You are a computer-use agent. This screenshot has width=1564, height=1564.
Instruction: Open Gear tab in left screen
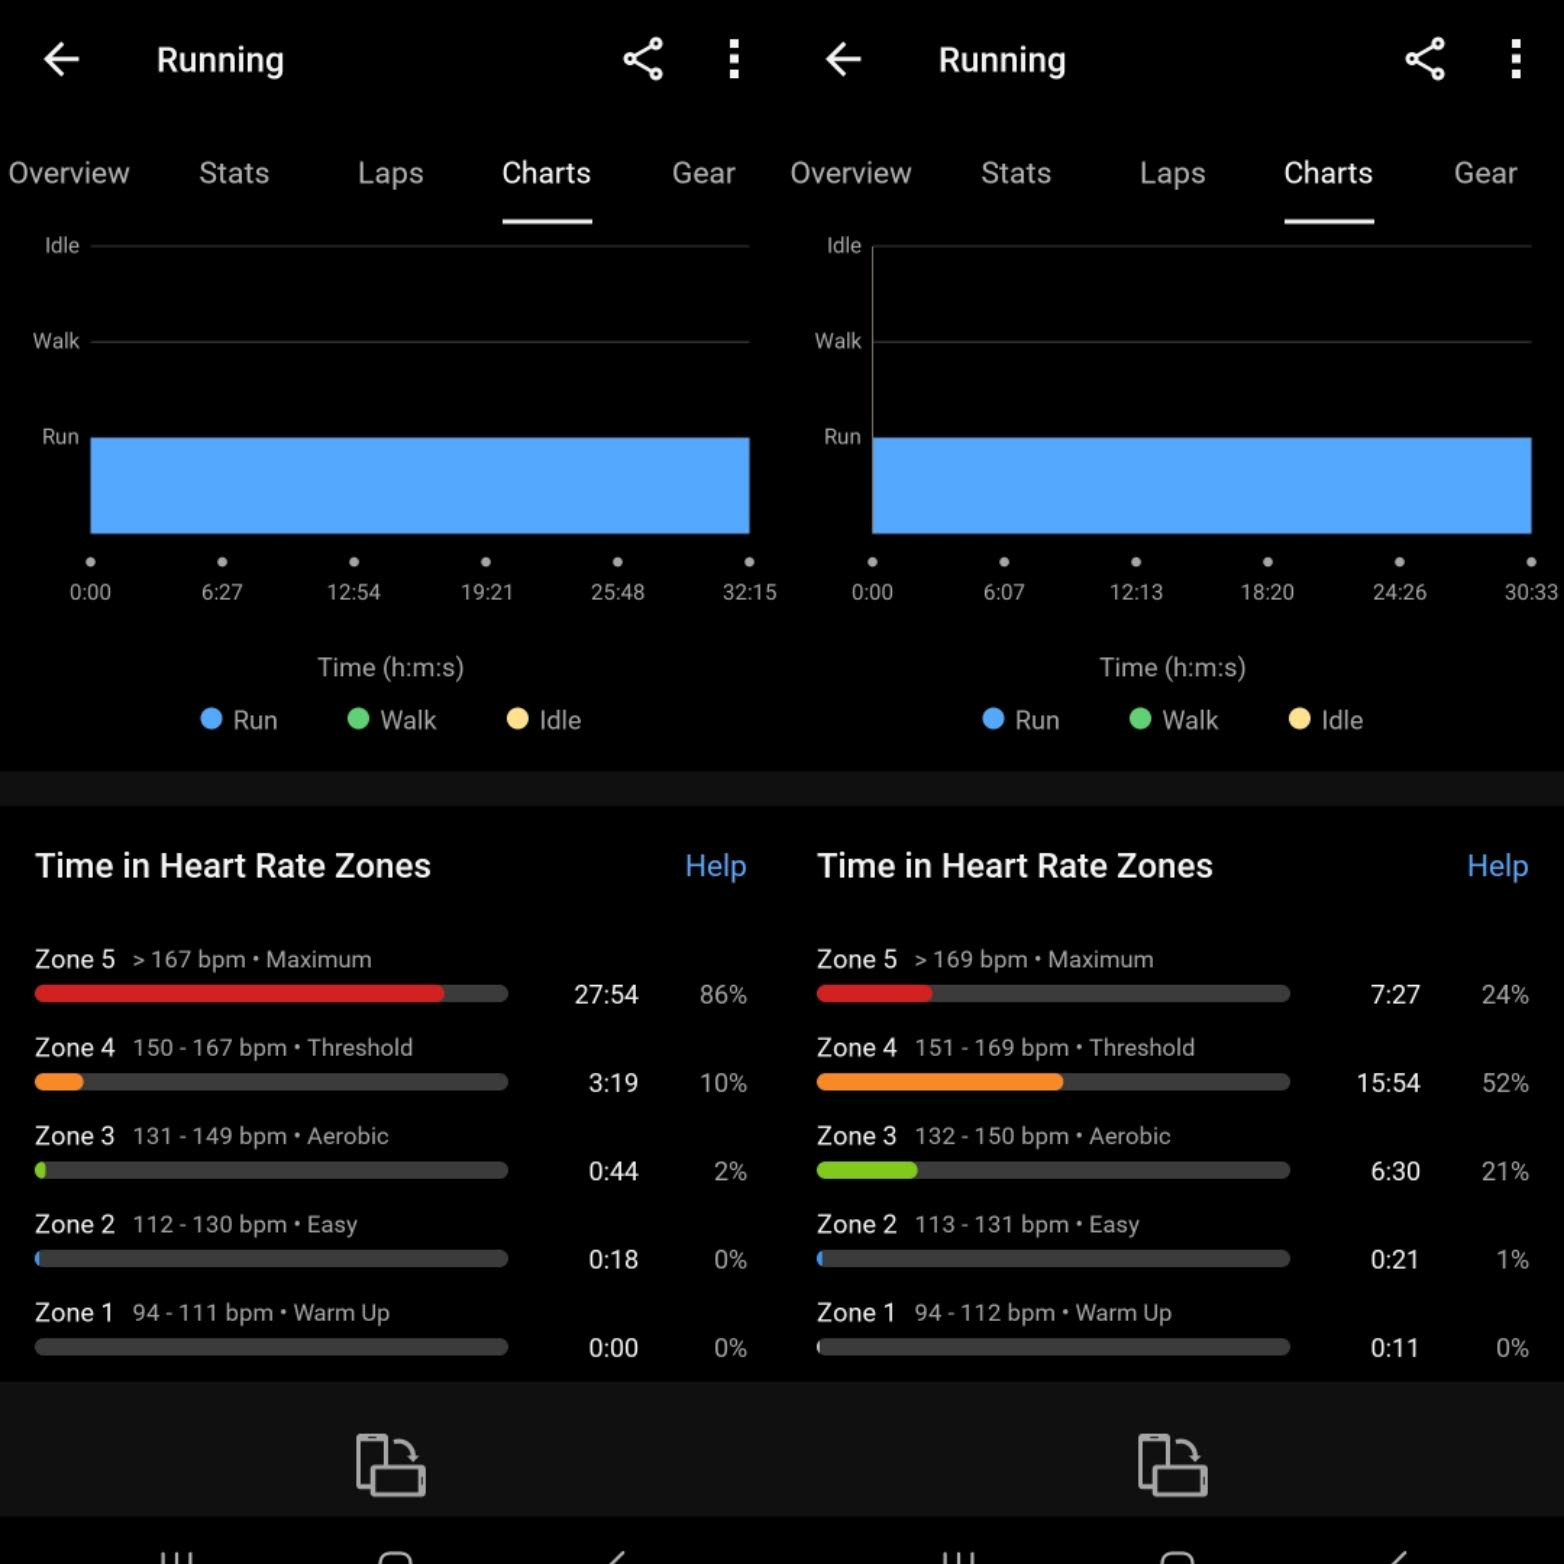(704, 173)
